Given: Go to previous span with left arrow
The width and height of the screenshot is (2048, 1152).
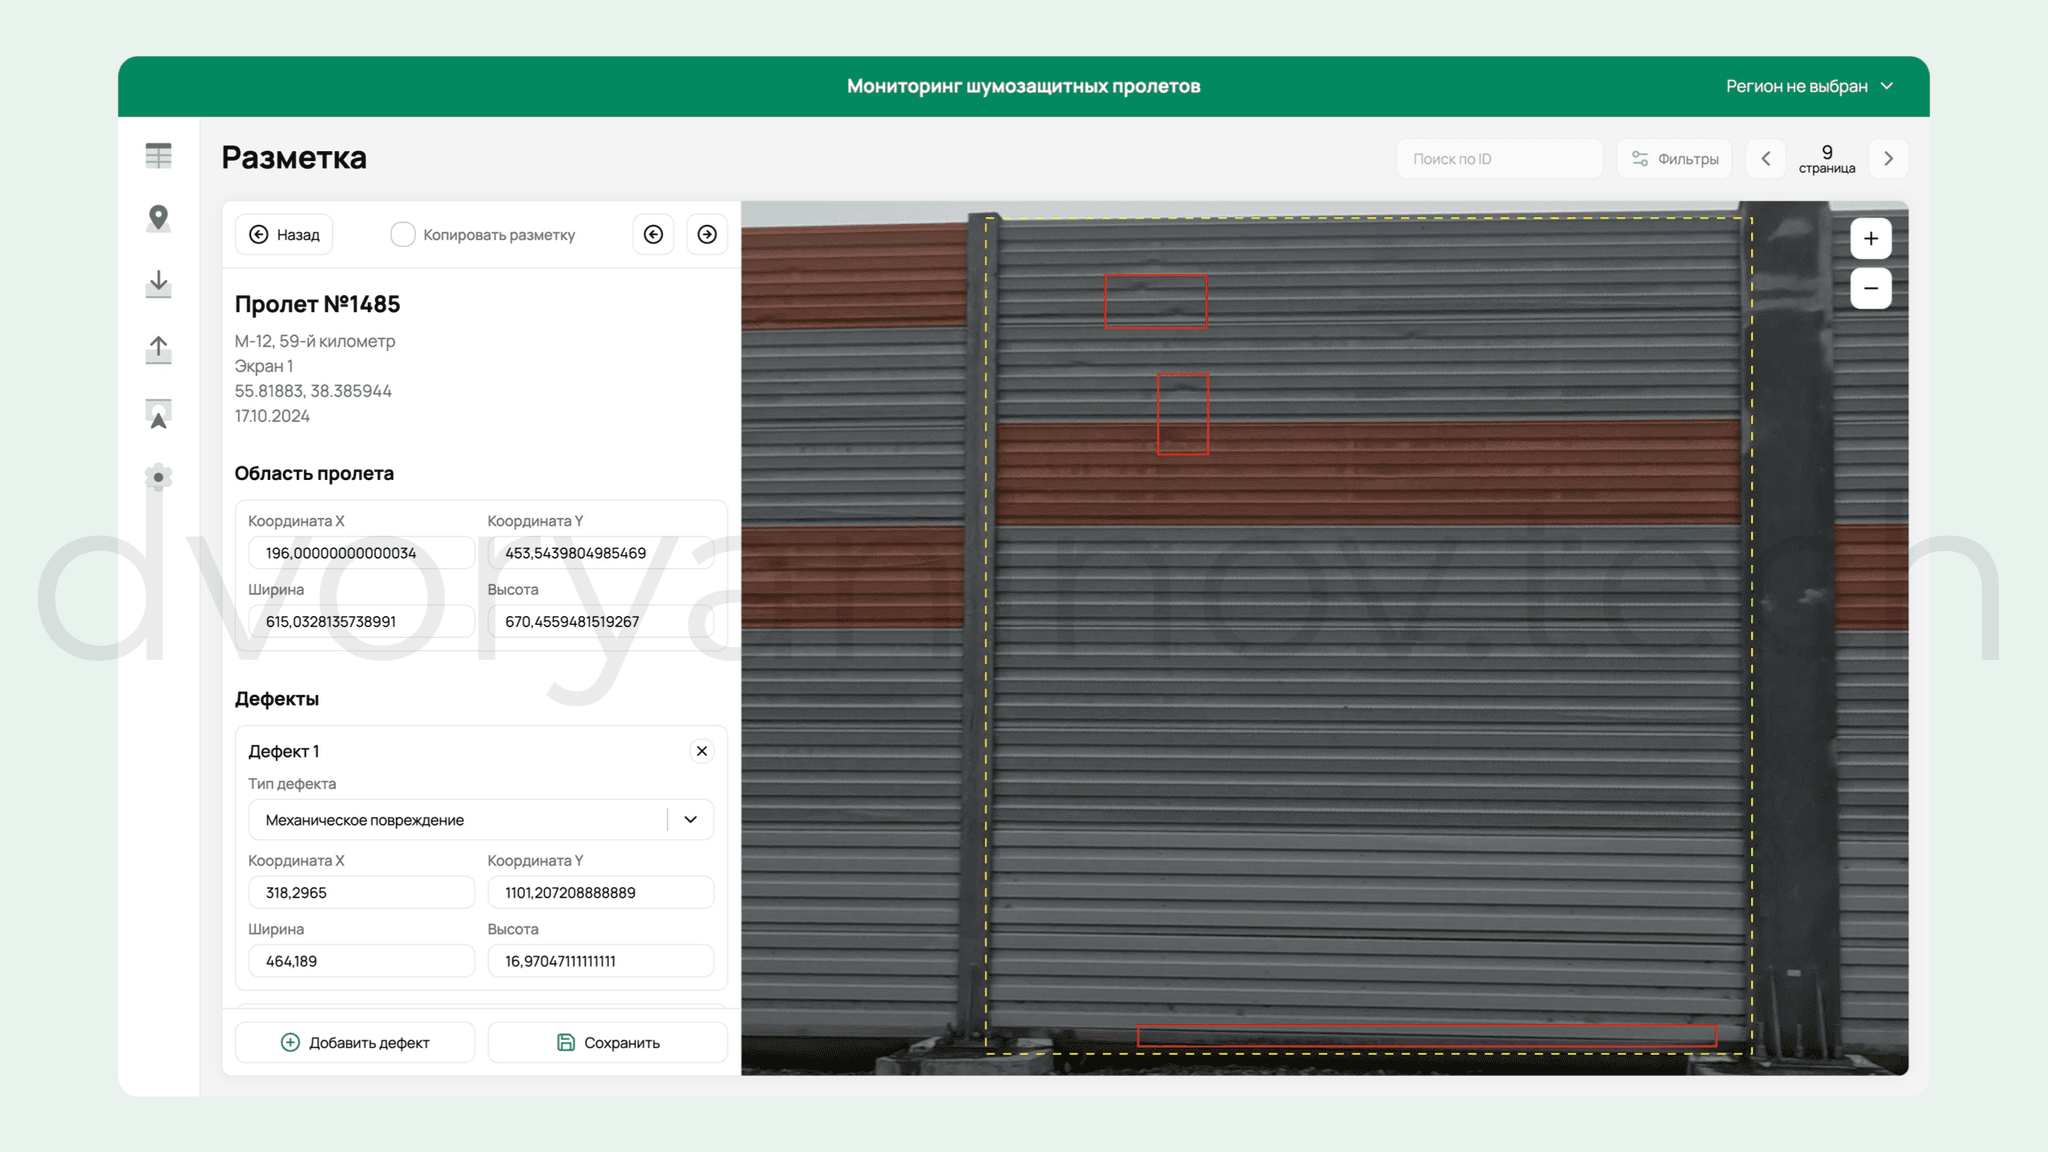Looking at the screenshot, I should (653, 234).
